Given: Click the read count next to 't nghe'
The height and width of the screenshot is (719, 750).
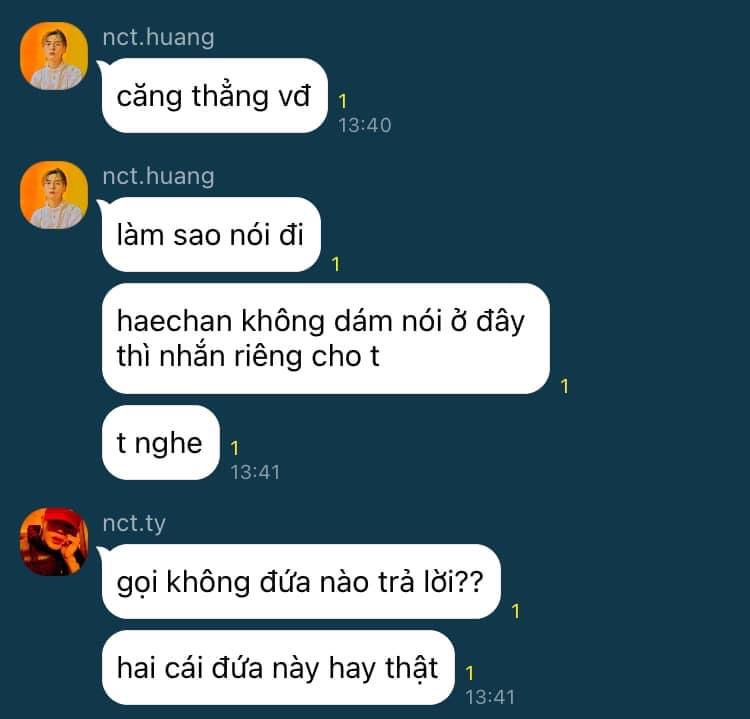Looking at the screenshot, I should (234, 448).
